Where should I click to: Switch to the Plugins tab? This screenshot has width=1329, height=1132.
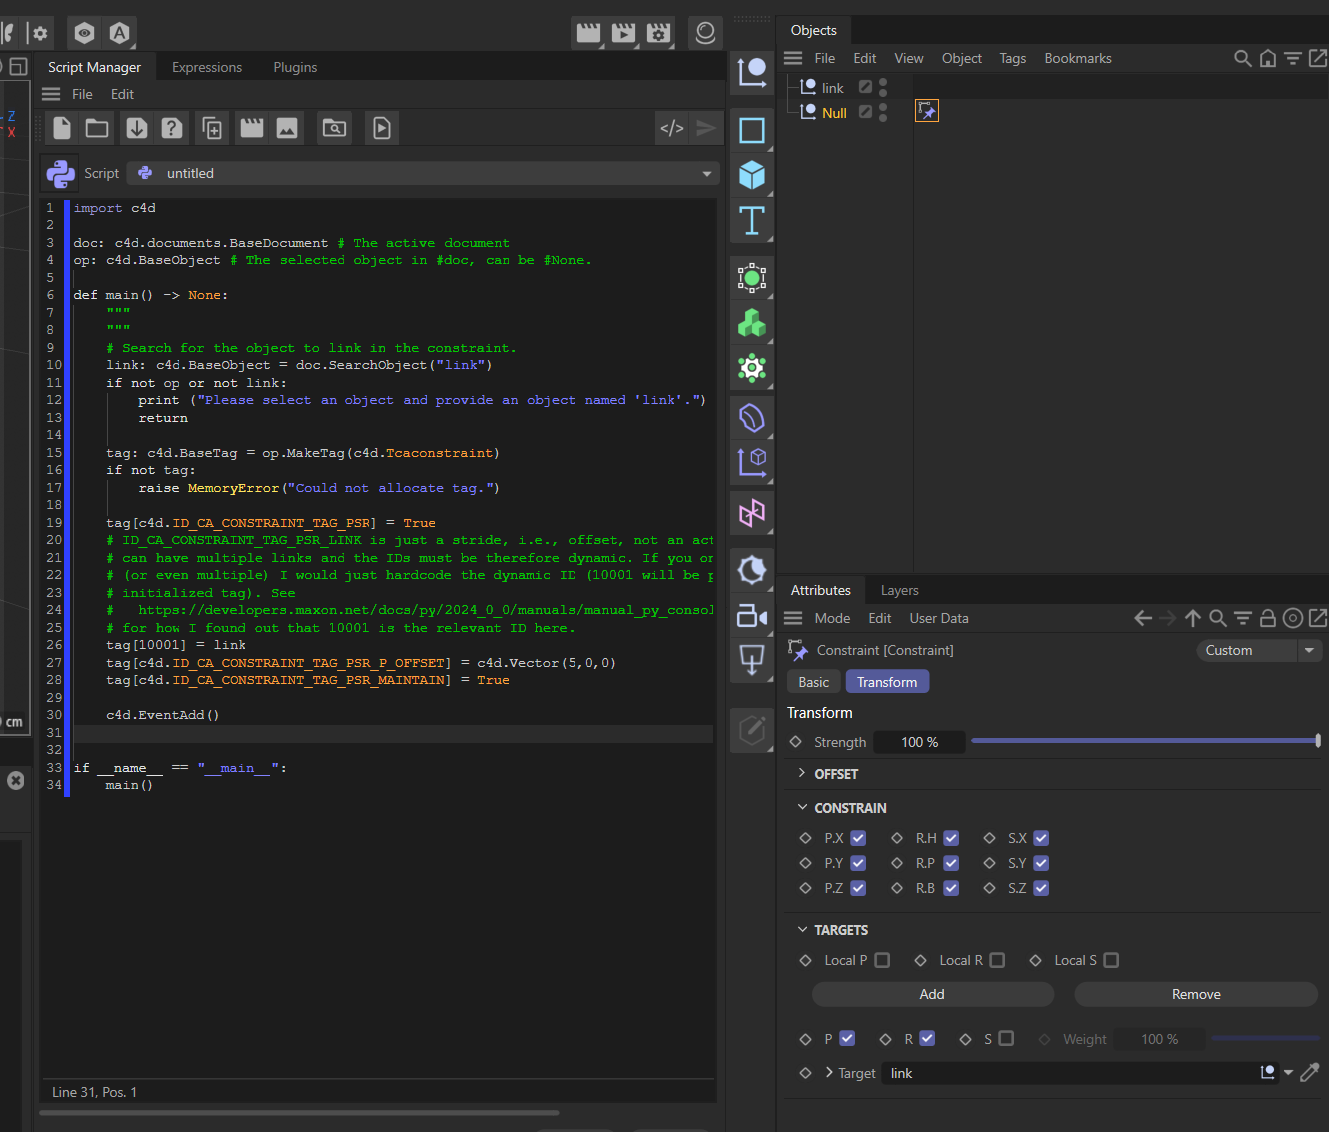coord(295,67)
